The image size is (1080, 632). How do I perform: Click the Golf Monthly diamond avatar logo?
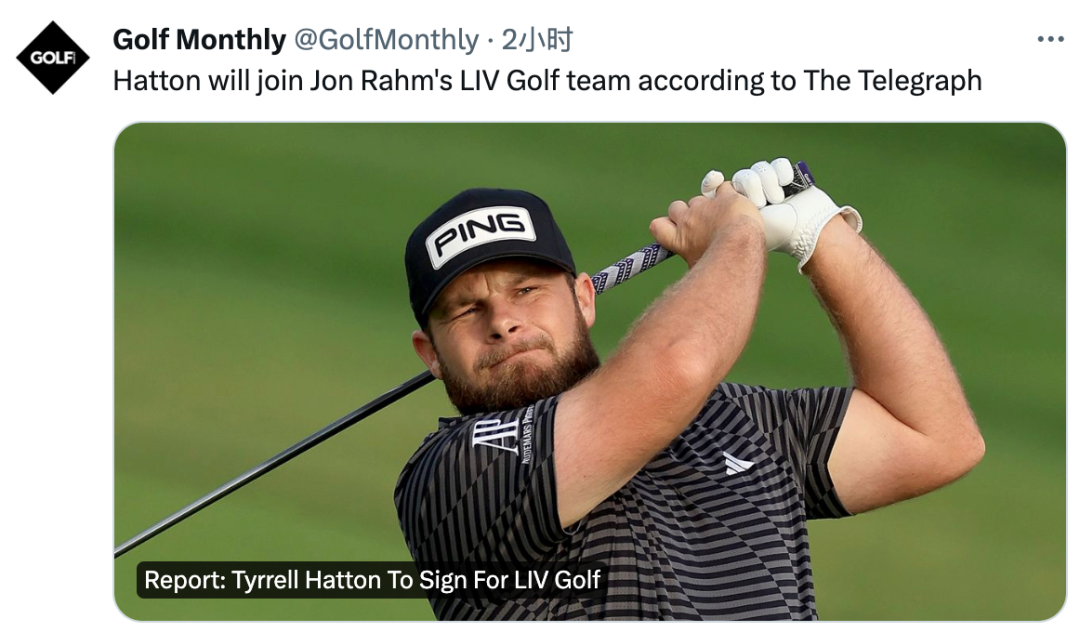point(53,57)
